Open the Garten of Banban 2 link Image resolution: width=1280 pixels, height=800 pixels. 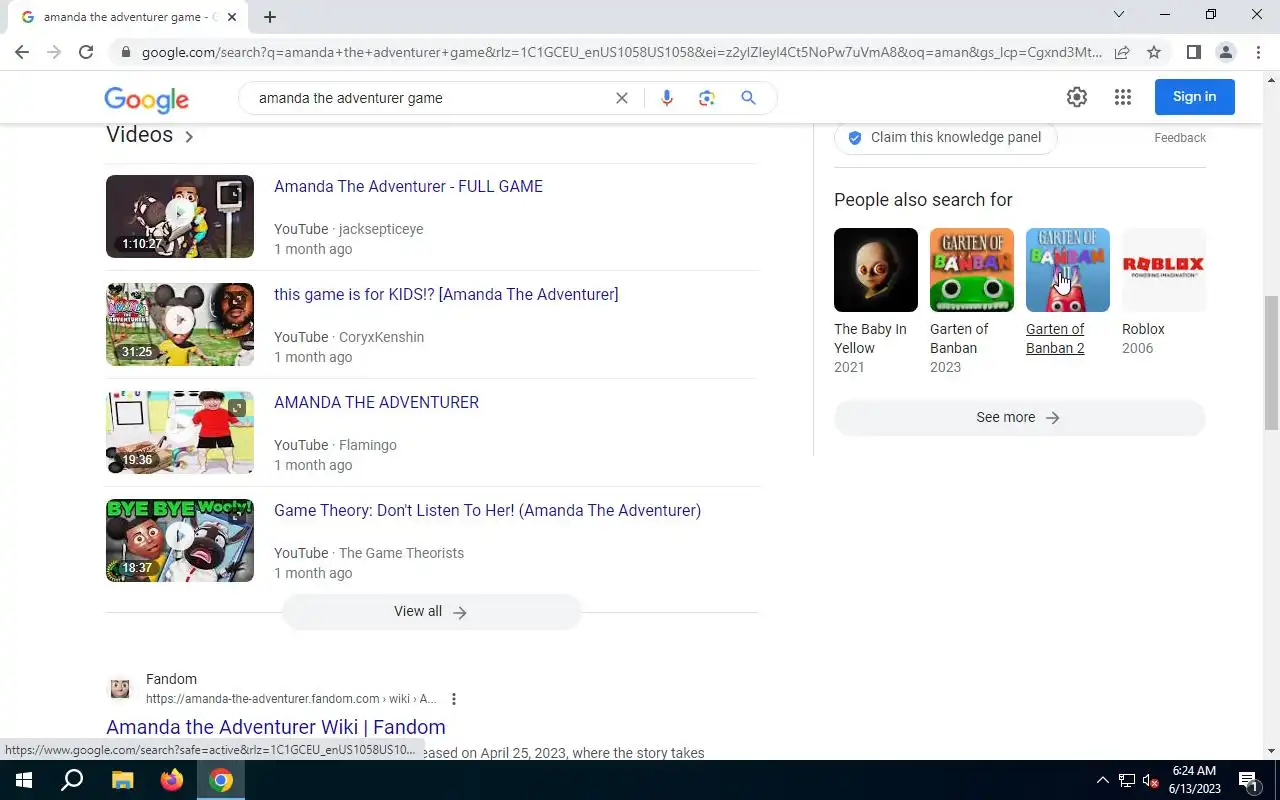[x=1055, y=338]
